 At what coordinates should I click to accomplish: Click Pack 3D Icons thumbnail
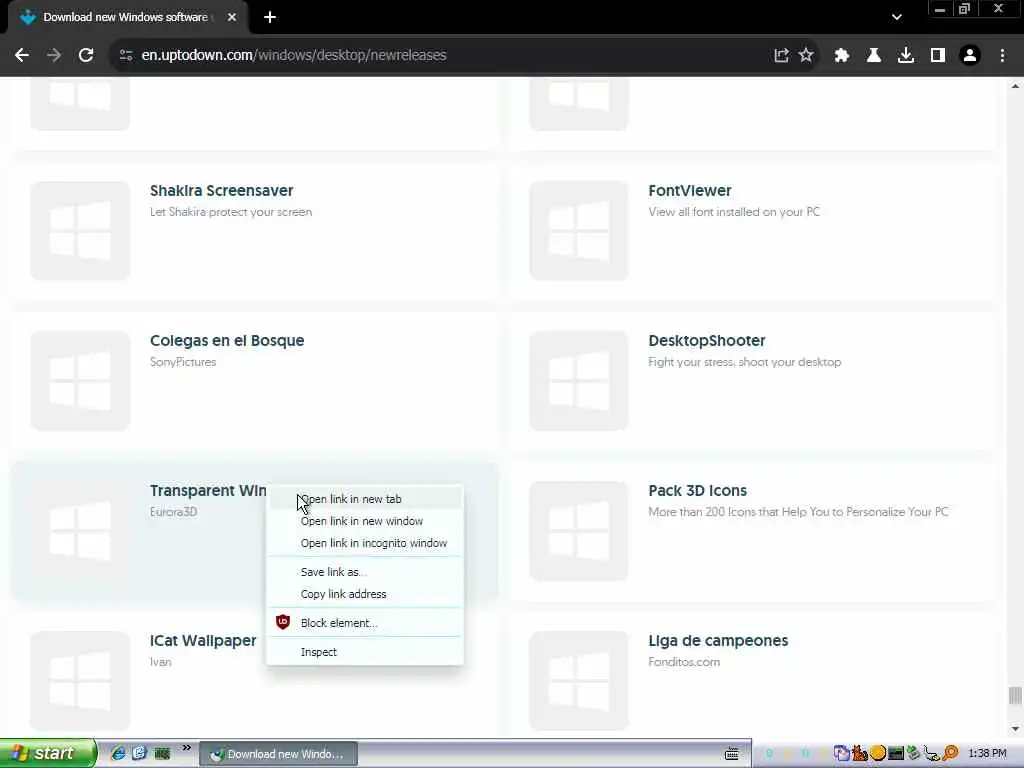(x=579, y=531)
